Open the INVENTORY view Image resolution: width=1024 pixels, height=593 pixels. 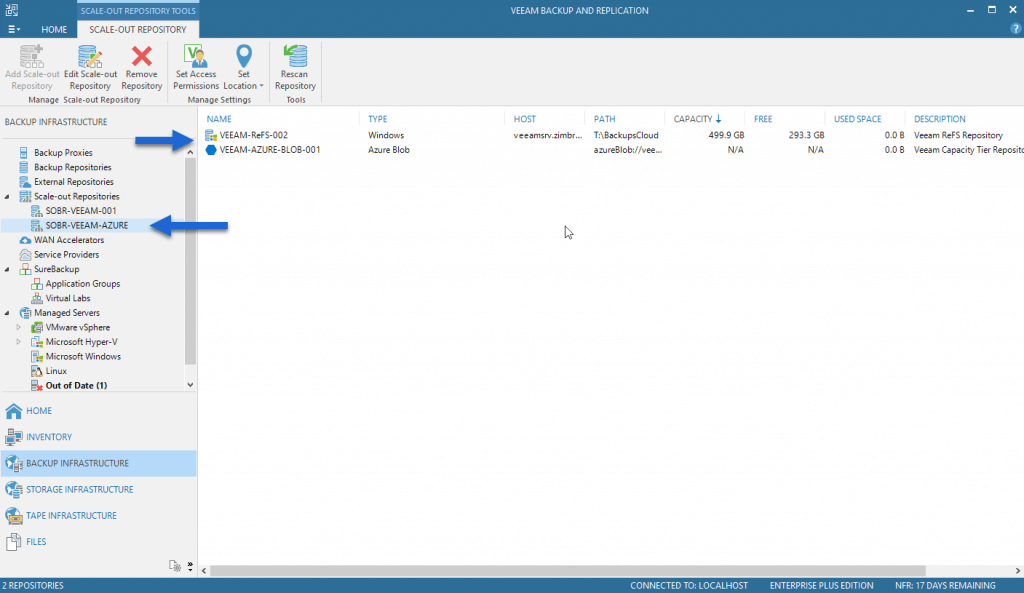coord(98,437)
